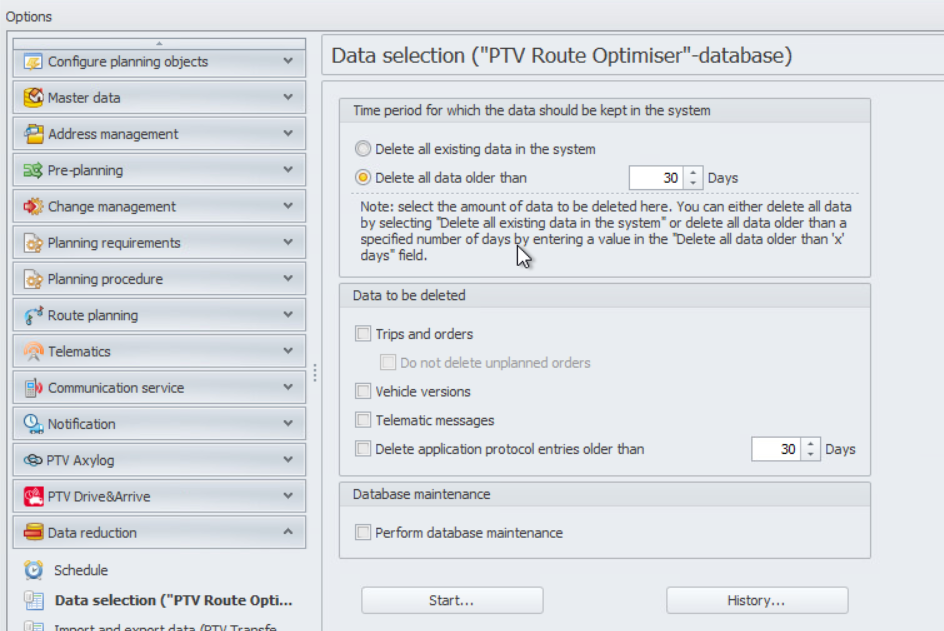The height and width of the screenshot is (631, 944).
Task: Click the Address management icon
Action: (x=33, y=134)
